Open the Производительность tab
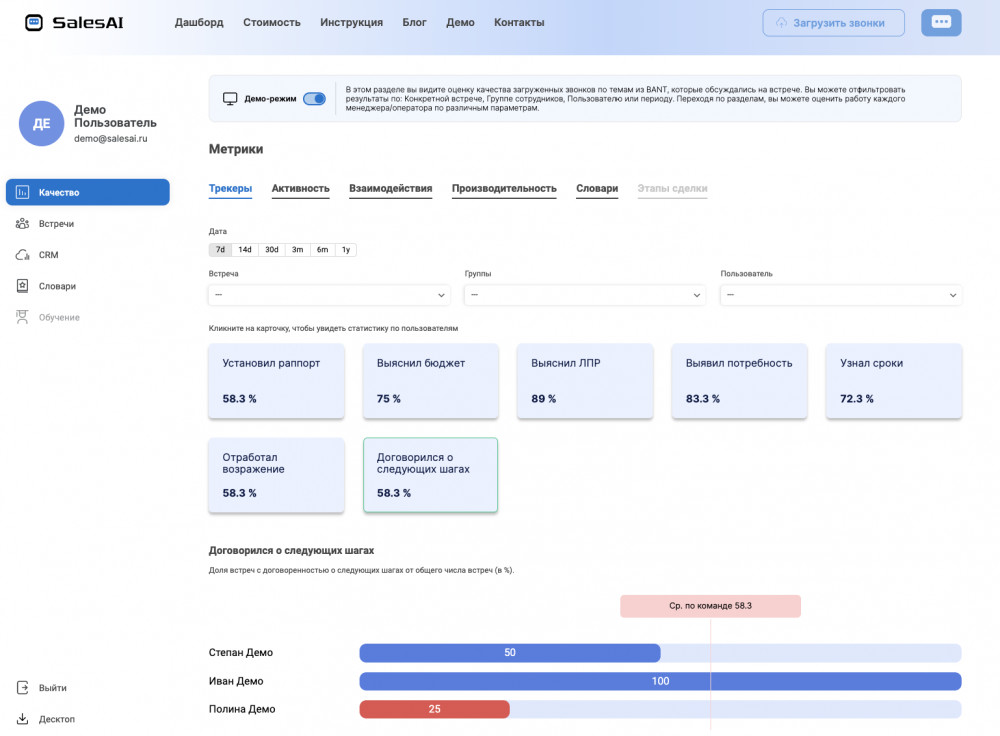 (x=503, y=188)
